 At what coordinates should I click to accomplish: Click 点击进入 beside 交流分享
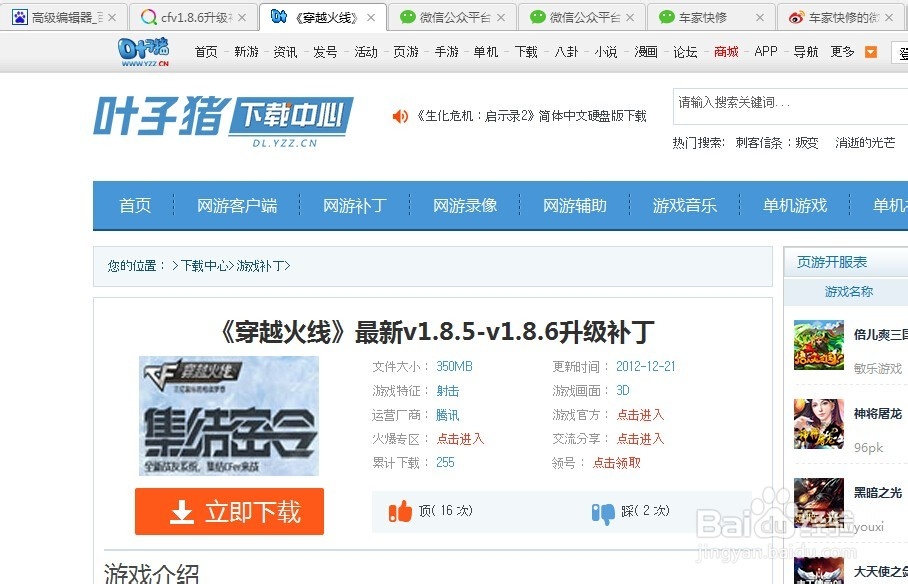coord(640,439)
